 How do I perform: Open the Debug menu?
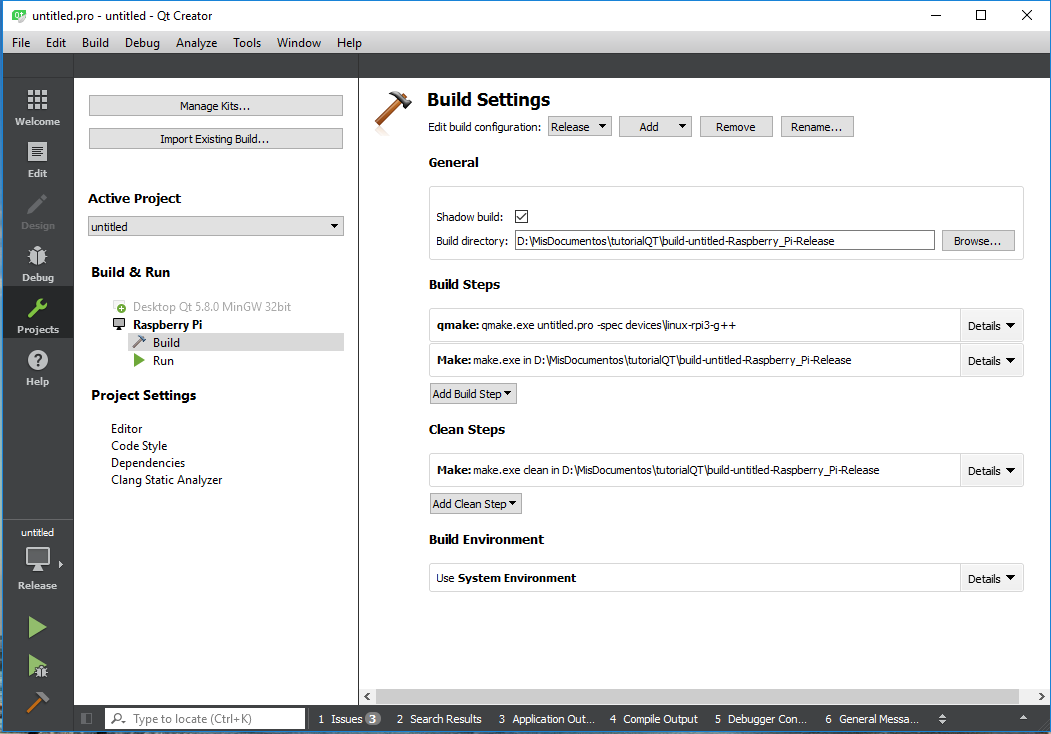click(x=142, y=43)
